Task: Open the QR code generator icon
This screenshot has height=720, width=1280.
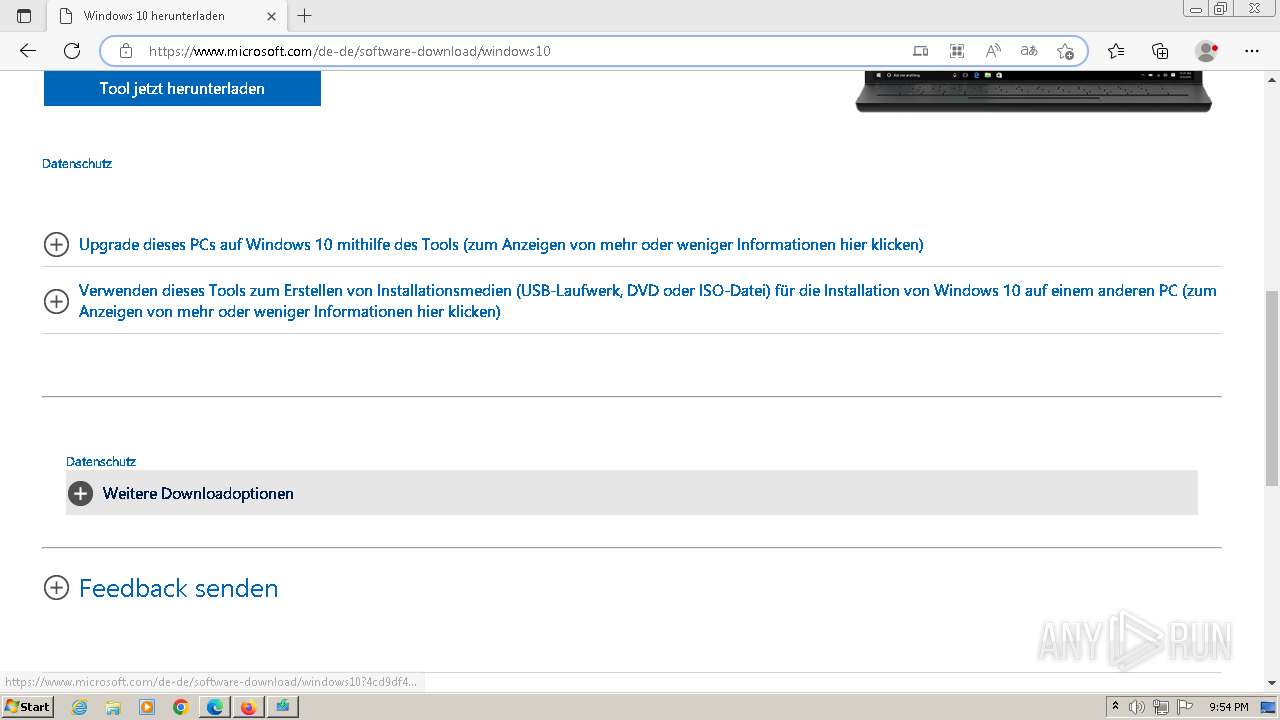Action: [957, 51]
